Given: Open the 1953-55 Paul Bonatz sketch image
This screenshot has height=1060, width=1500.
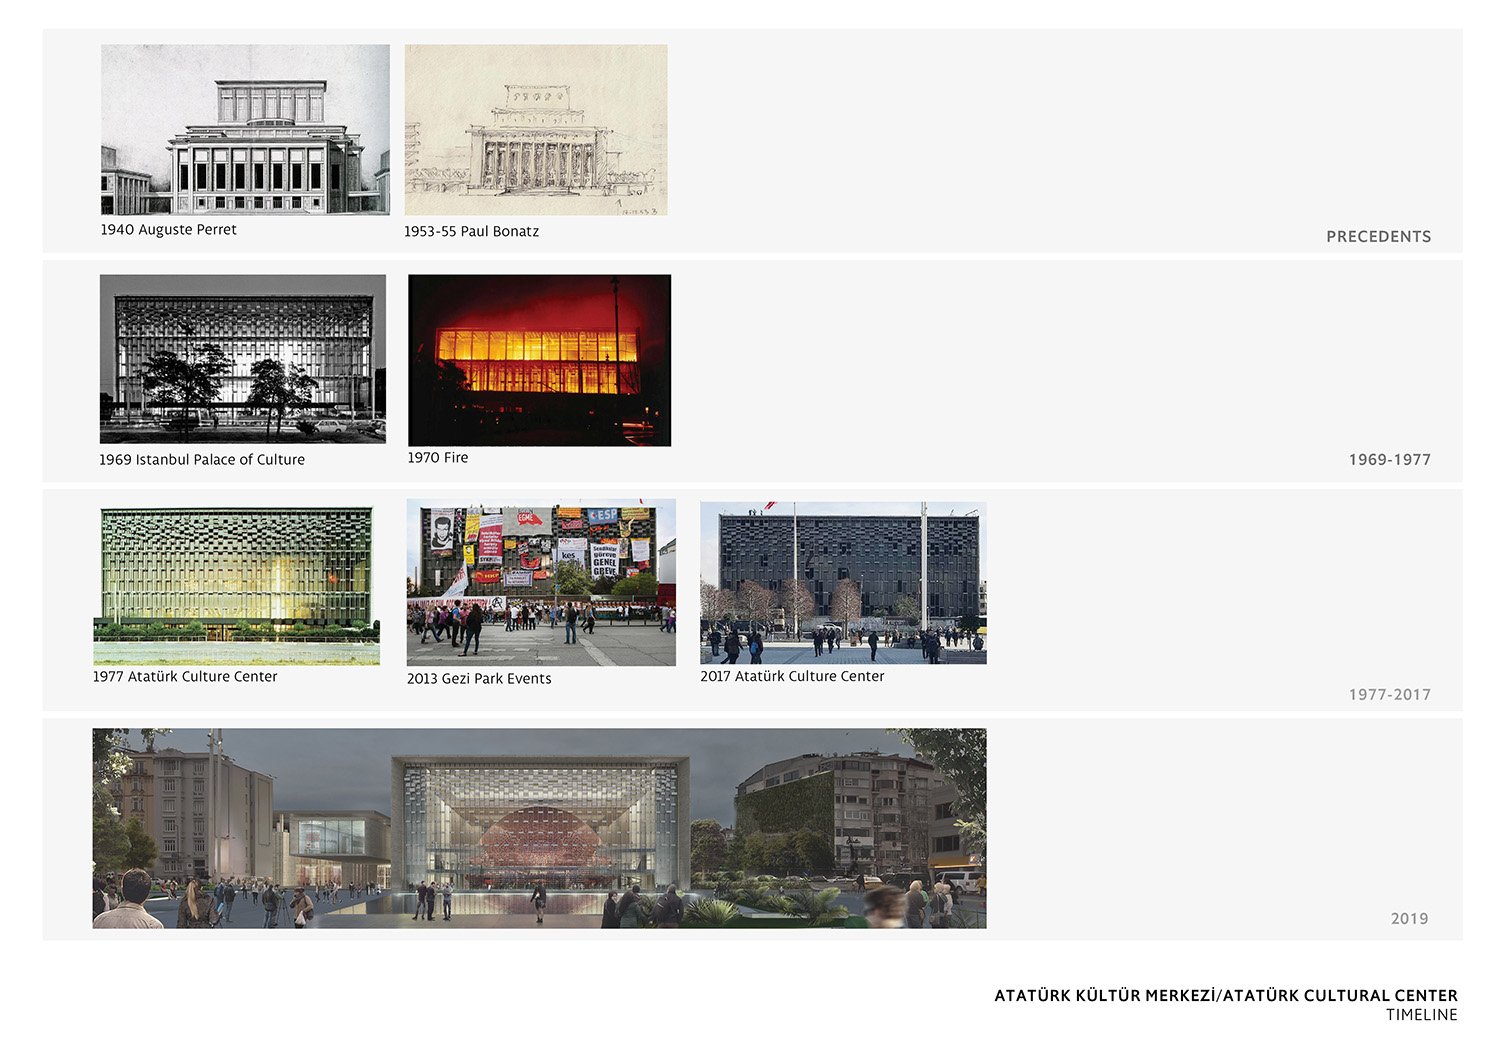Looking at the screenshot, I should coord(536,130).
